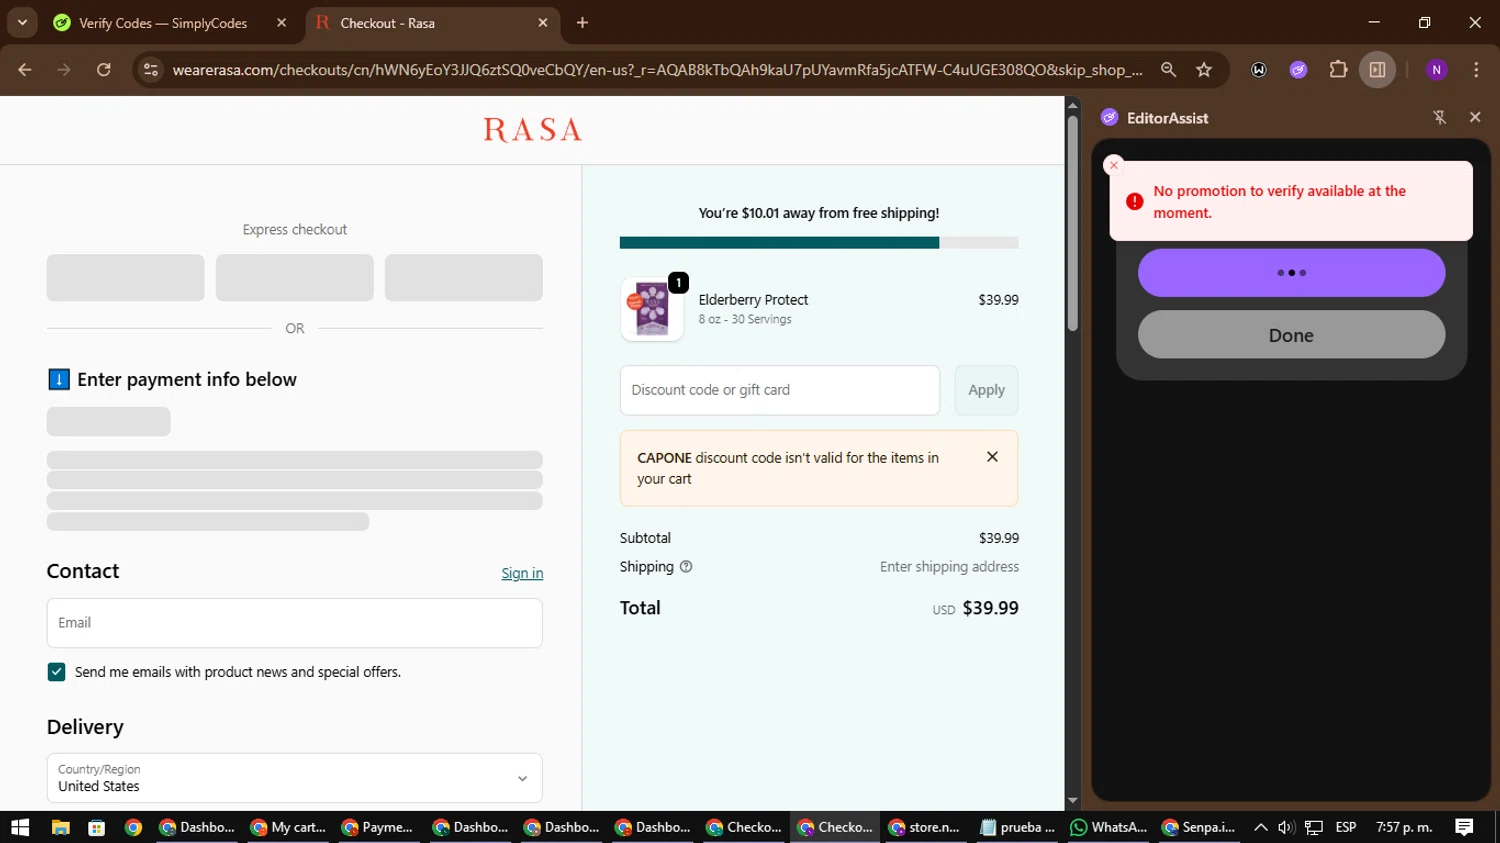Bookmark this page with the star icon
The height and width of the screenshot is (843, 1500).
pos(1204,70)
